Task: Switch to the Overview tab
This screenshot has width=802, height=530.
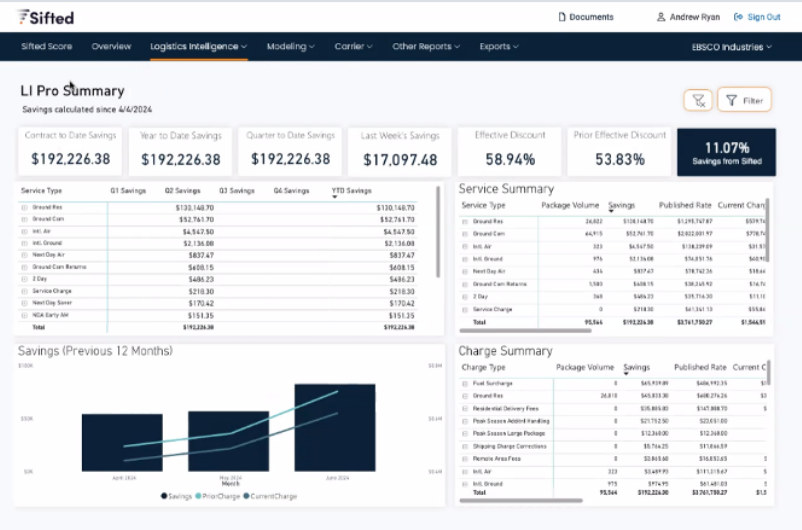Action: [x=111, y=46]
